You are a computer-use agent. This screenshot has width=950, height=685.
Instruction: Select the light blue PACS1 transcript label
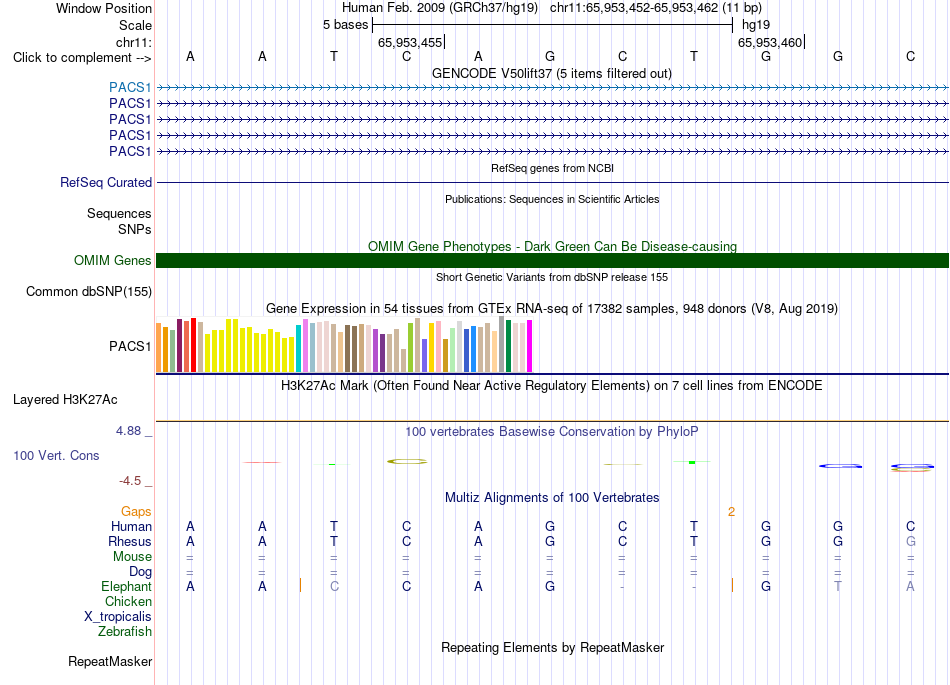pyautogui.click(x=130, y=87)
